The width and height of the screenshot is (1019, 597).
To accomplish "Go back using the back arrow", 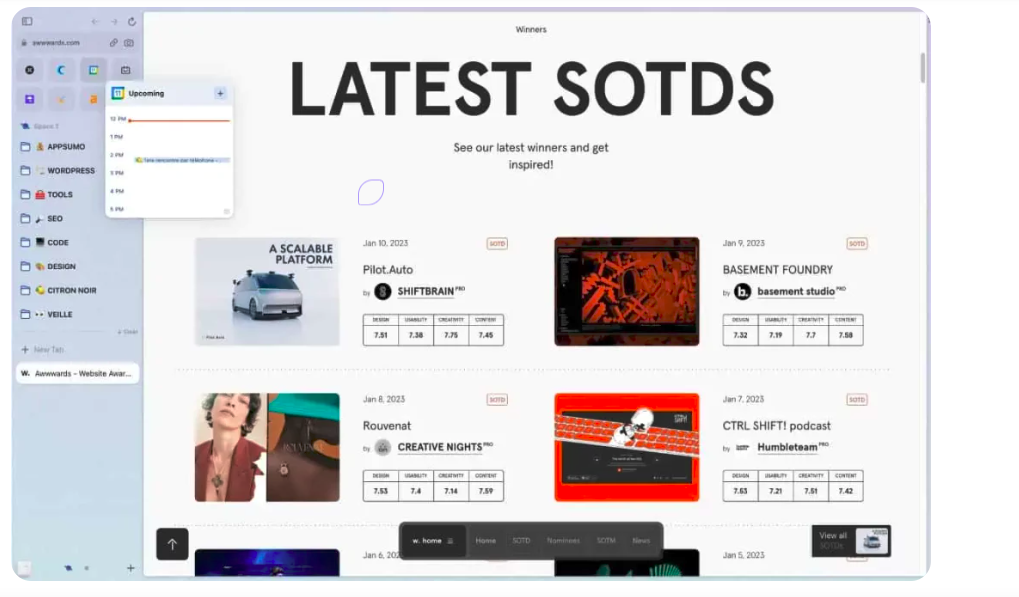I will [x=95, y=21].
